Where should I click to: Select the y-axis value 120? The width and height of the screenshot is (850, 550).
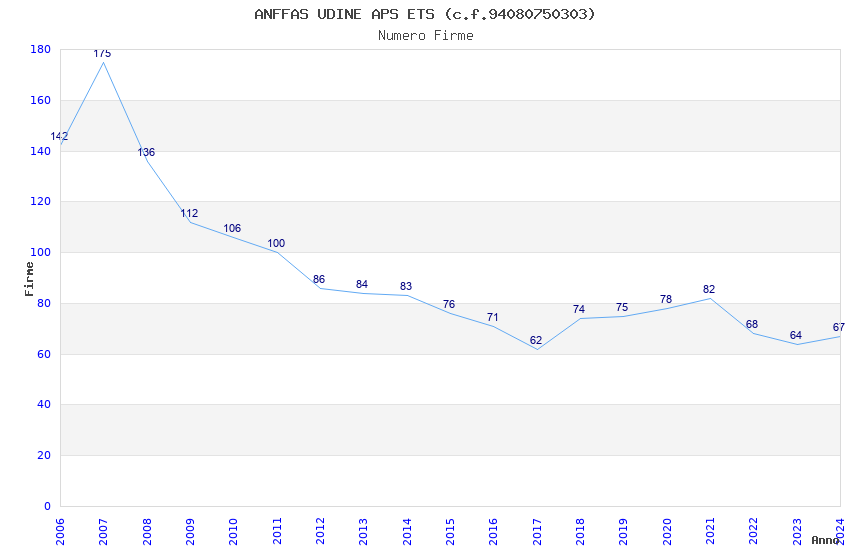pyautogui.click(x=41, y=202)
